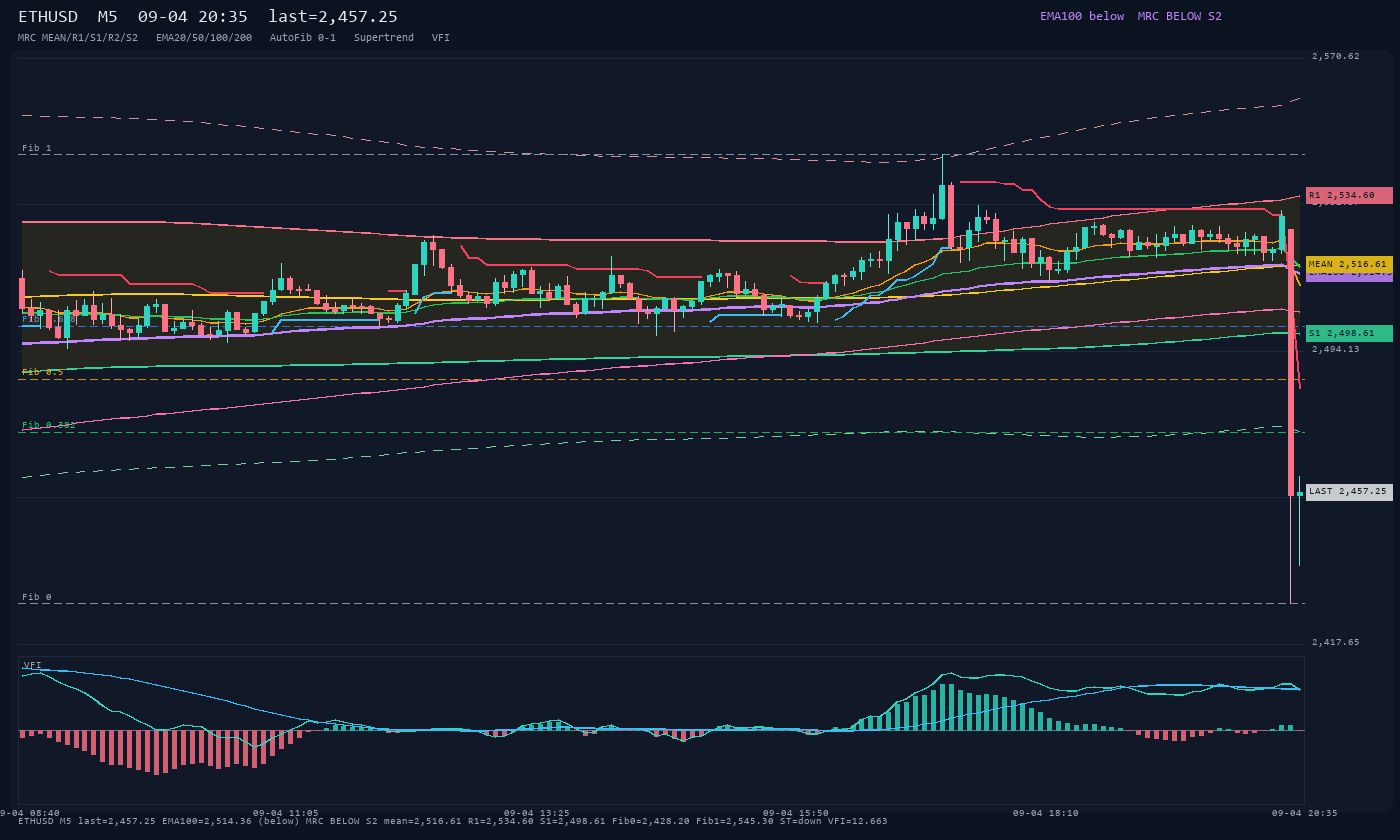Select the yellow MEAN 2,516.61 price tag
Screen dimensions: 1400x840
click(1349, 264)
